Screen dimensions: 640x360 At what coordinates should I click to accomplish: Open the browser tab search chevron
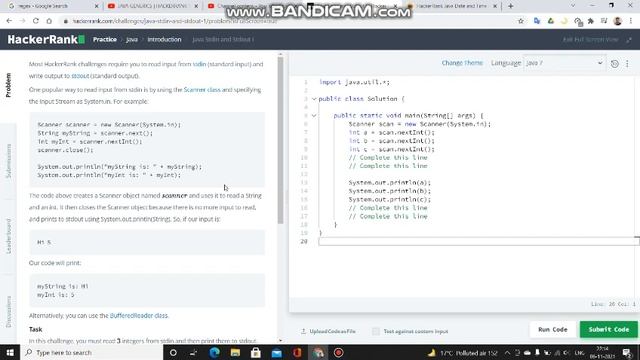[x=573, y=6]
